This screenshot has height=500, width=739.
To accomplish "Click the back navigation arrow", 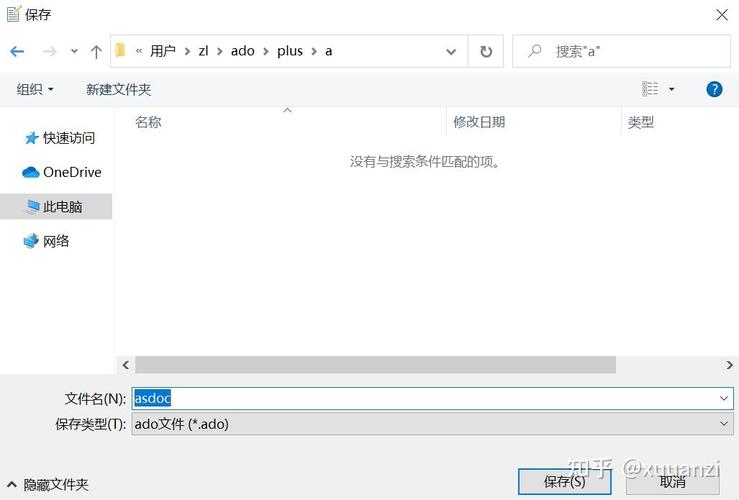I will click(17, 51).
